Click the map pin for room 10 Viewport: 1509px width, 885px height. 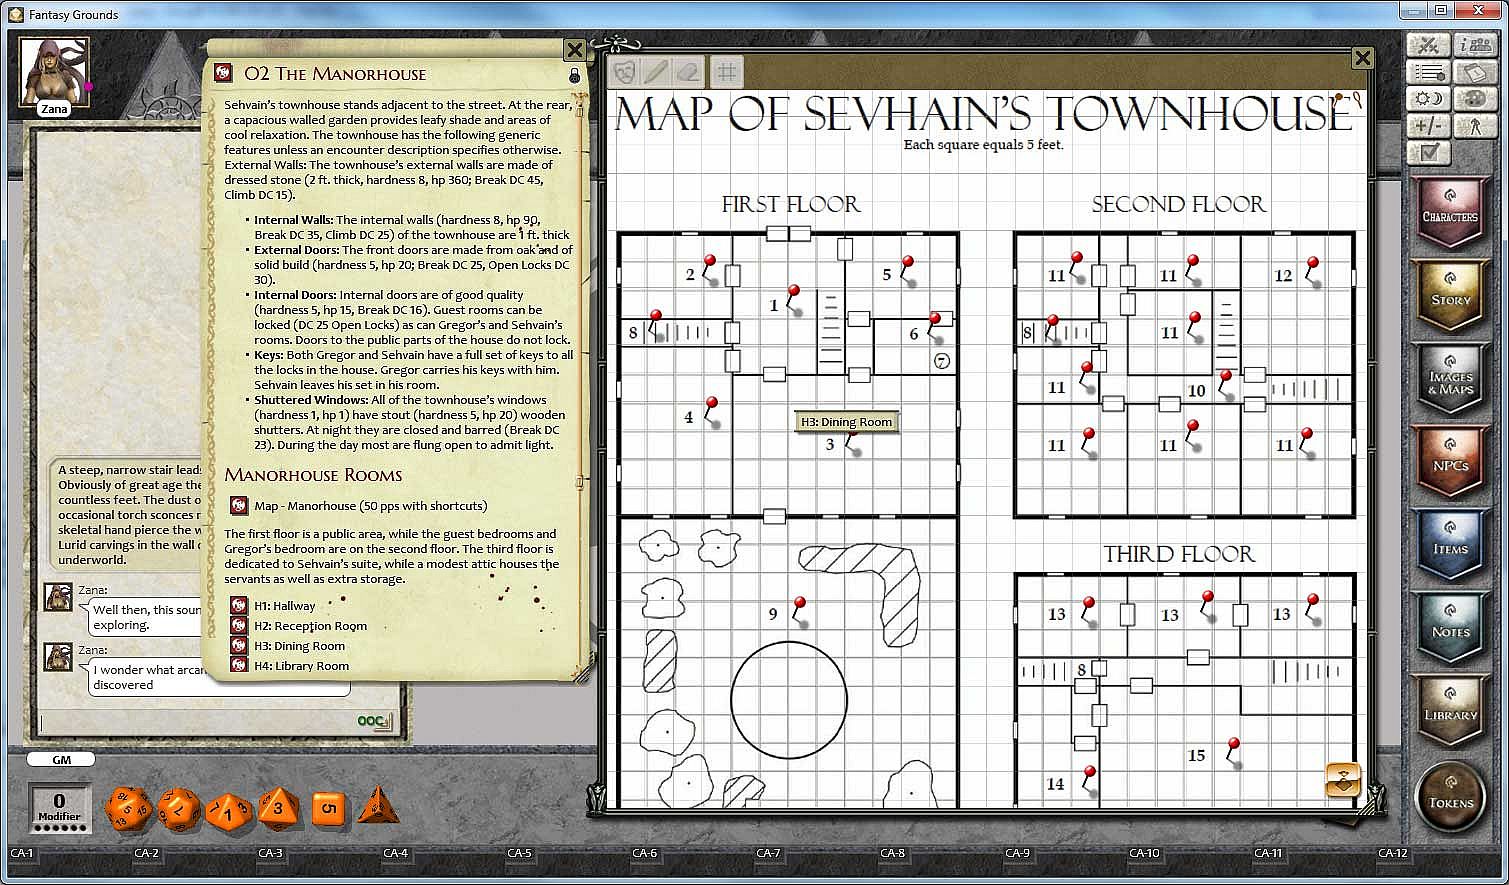click(x=1227, y=385)
